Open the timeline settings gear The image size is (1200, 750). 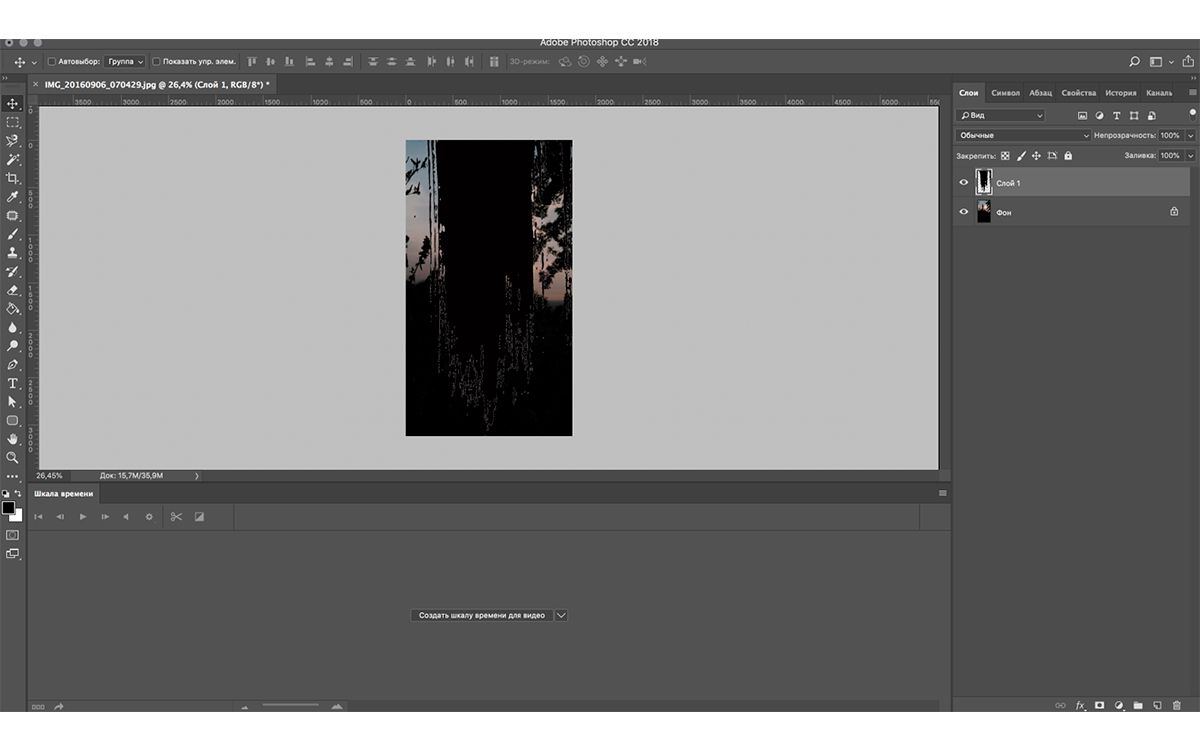tap(149, 517)
